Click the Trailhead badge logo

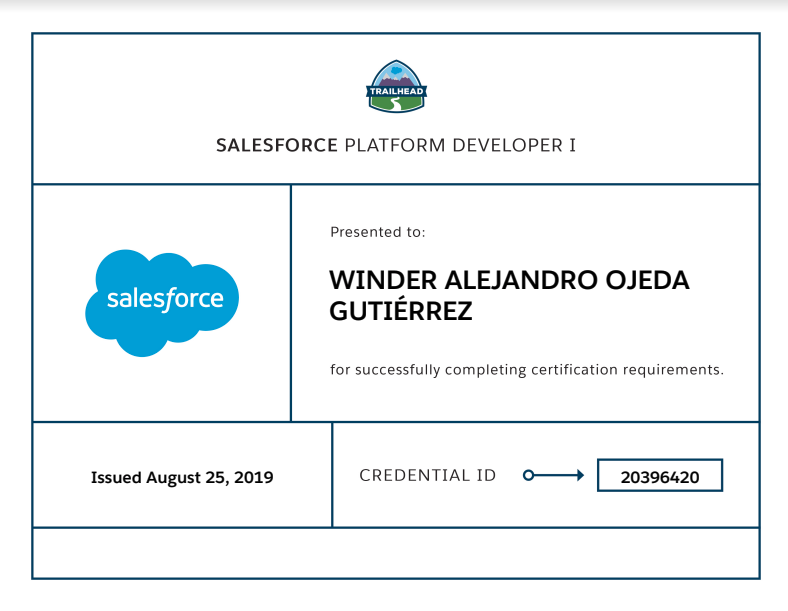(x=396, y=86)
